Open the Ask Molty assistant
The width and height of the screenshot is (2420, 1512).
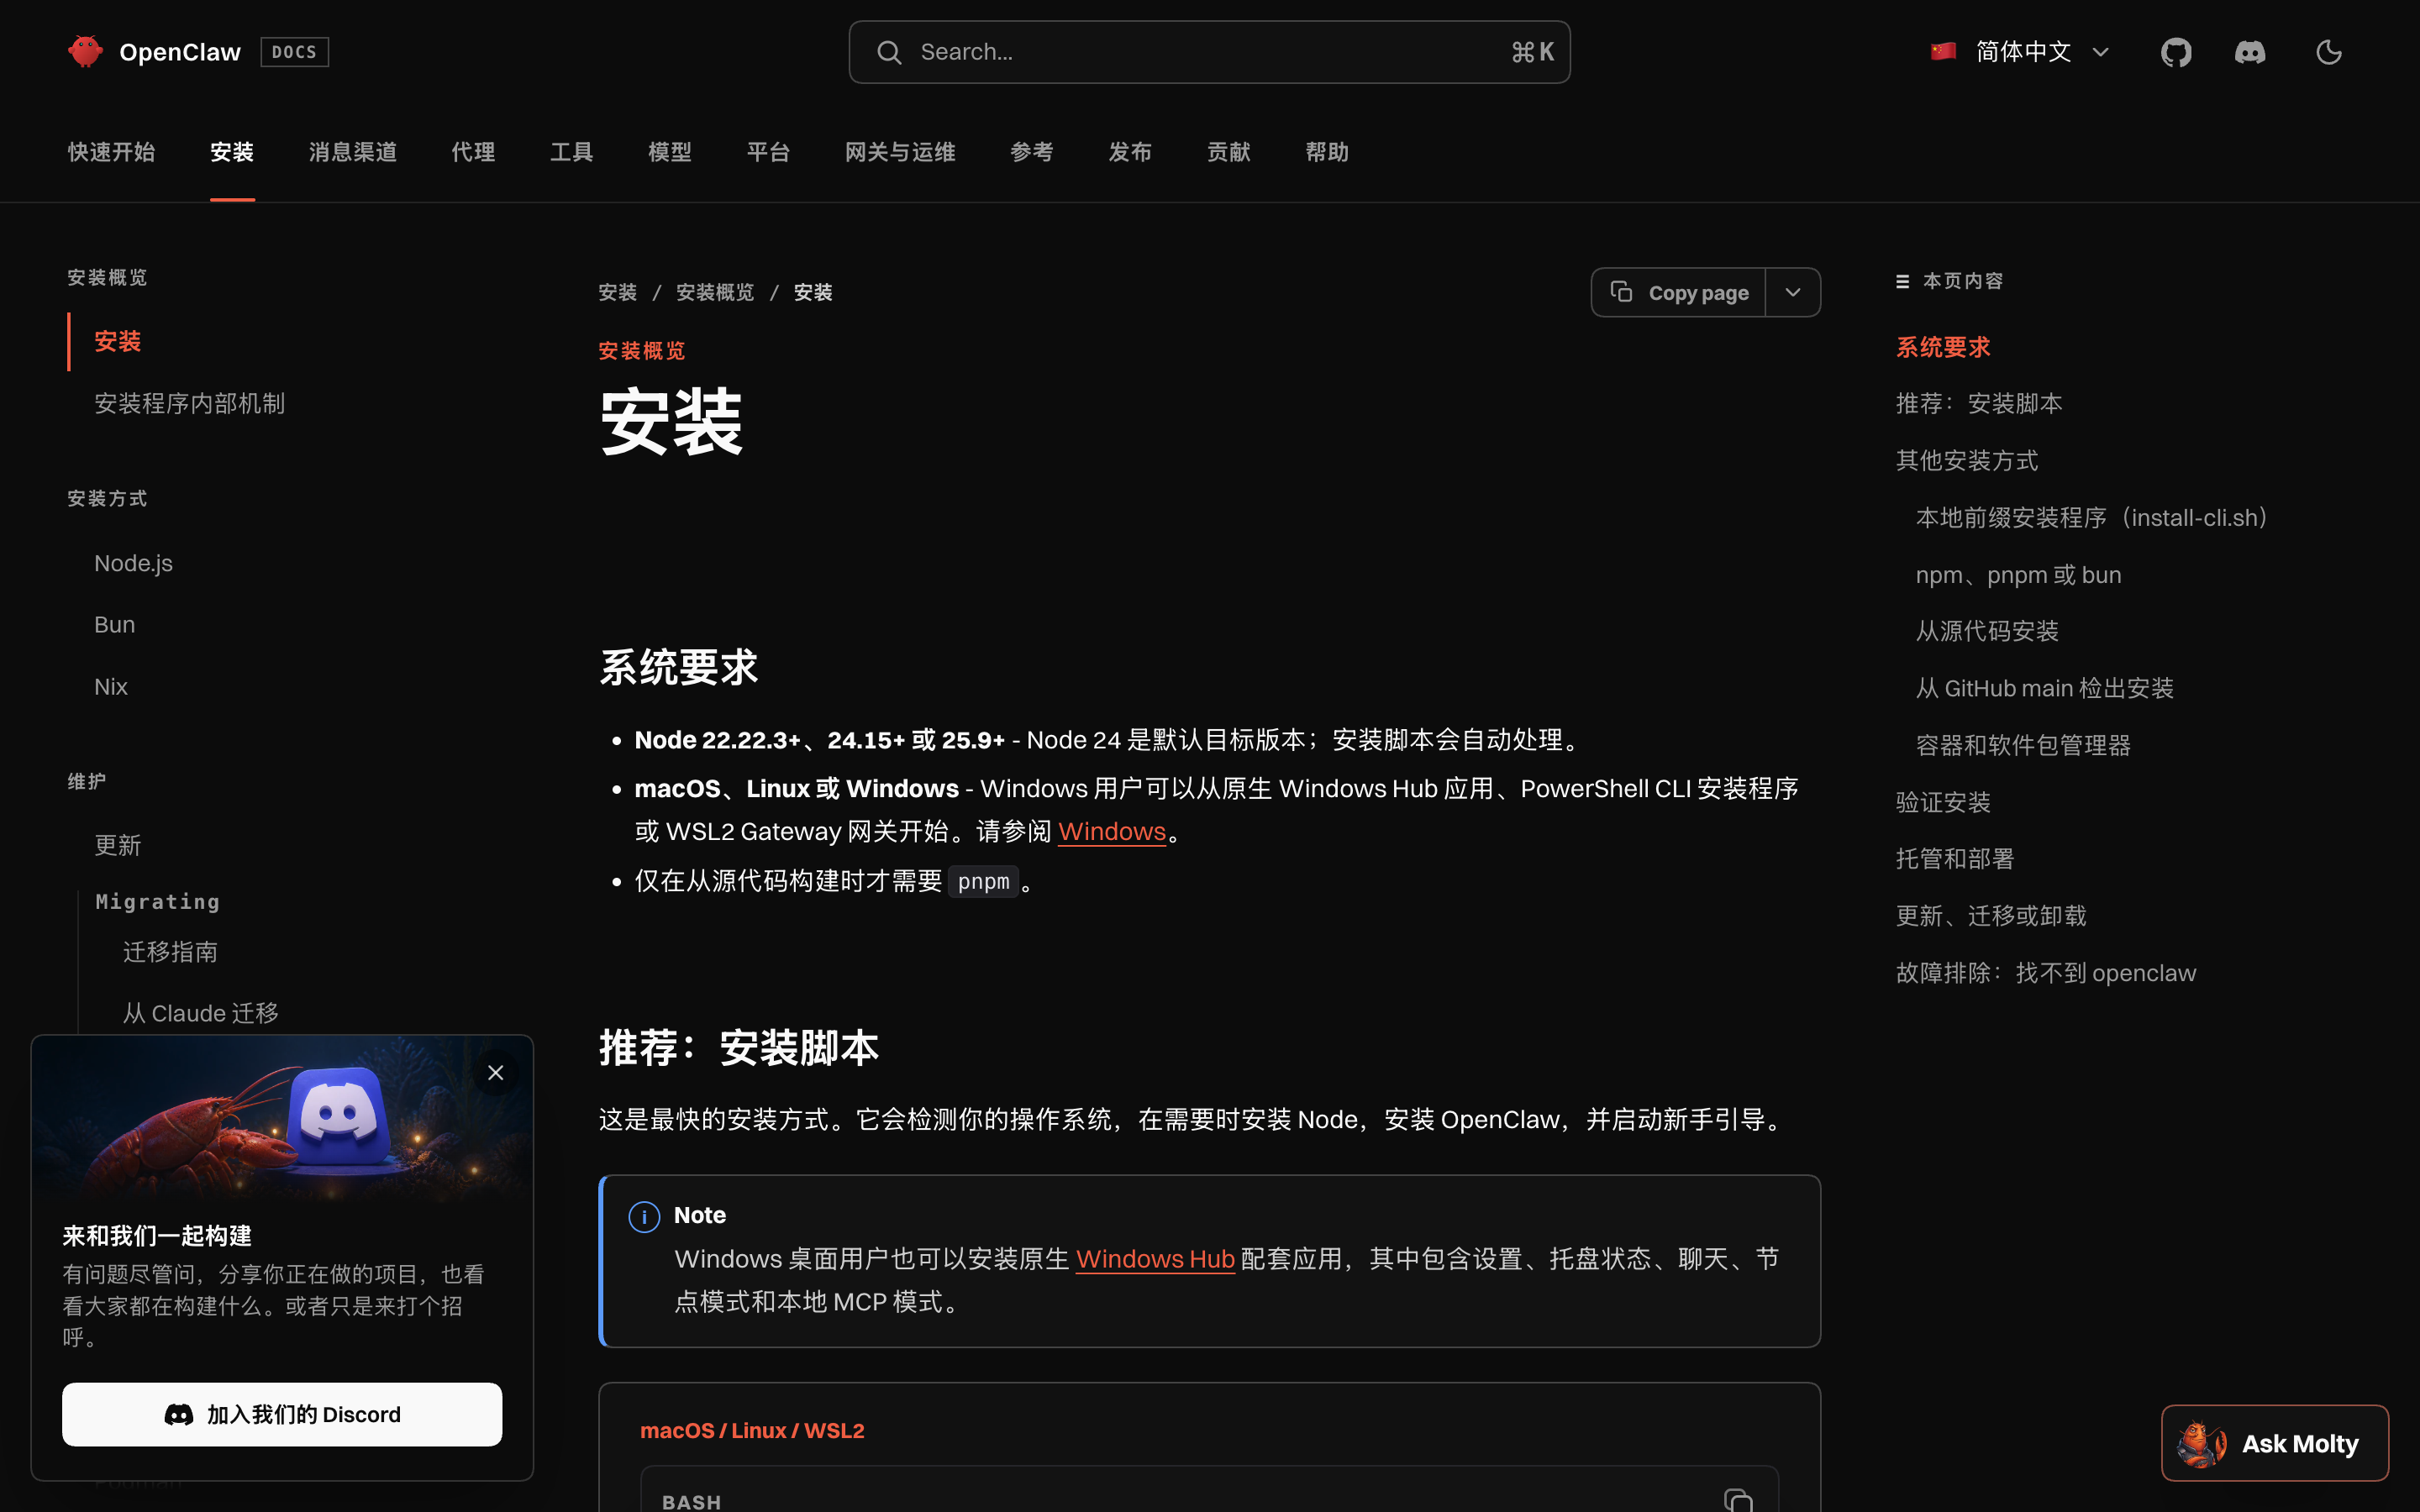coord(2274,1443)
